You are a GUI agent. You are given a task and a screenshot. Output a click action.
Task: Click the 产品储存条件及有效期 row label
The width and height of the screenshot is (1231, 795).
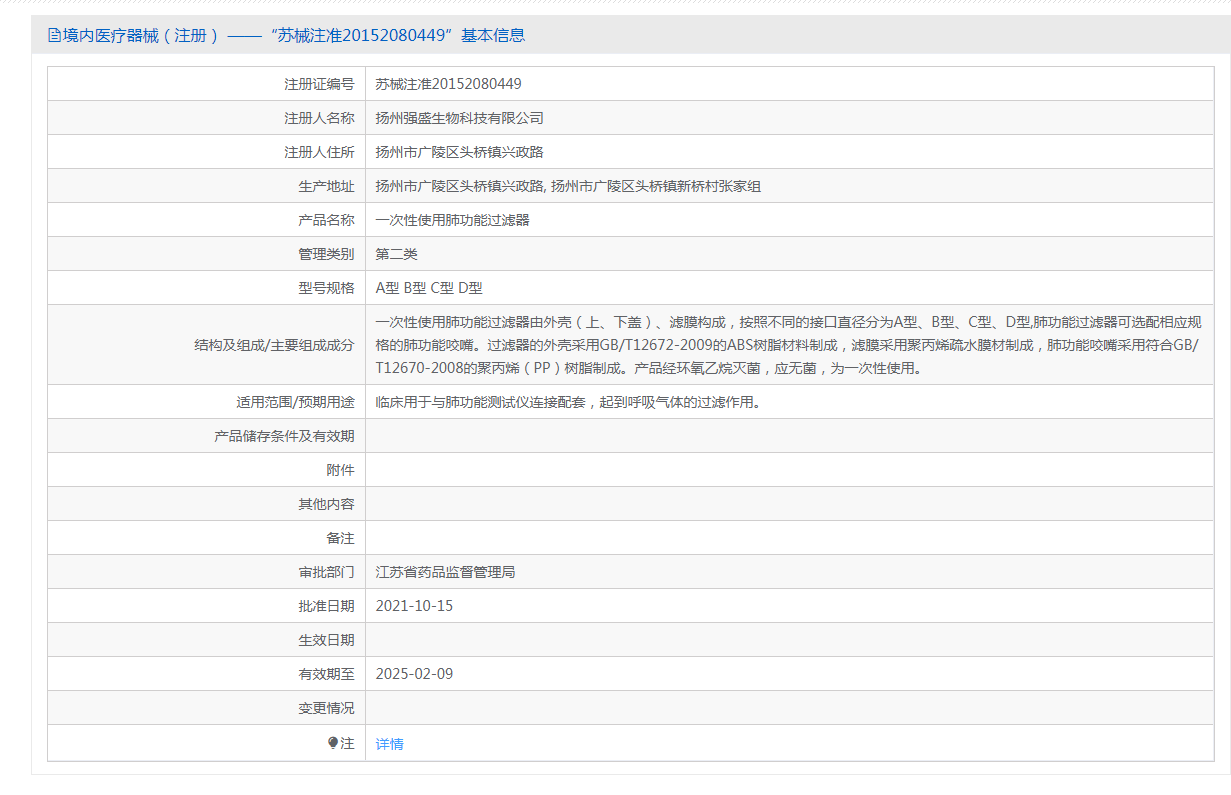click(x=284, y=436)
